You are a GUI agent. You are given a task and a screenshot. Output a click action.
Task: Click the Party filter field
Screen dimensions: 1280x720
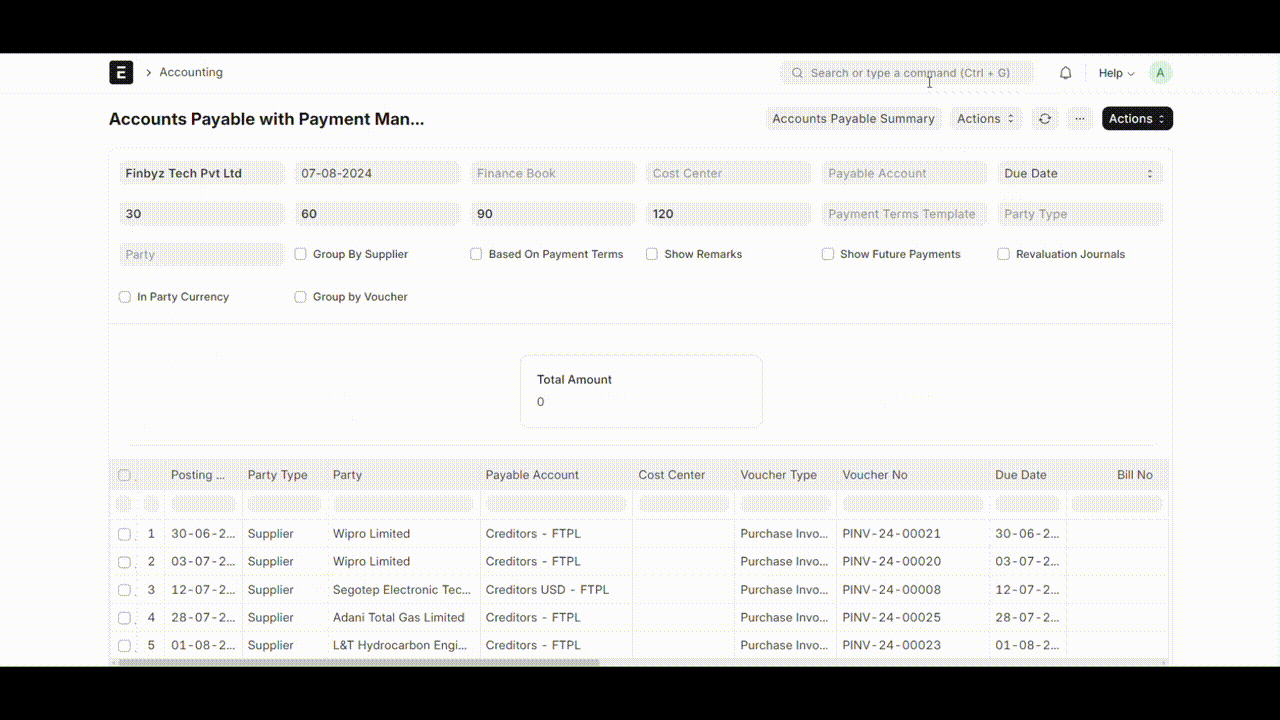coord(201,254)
